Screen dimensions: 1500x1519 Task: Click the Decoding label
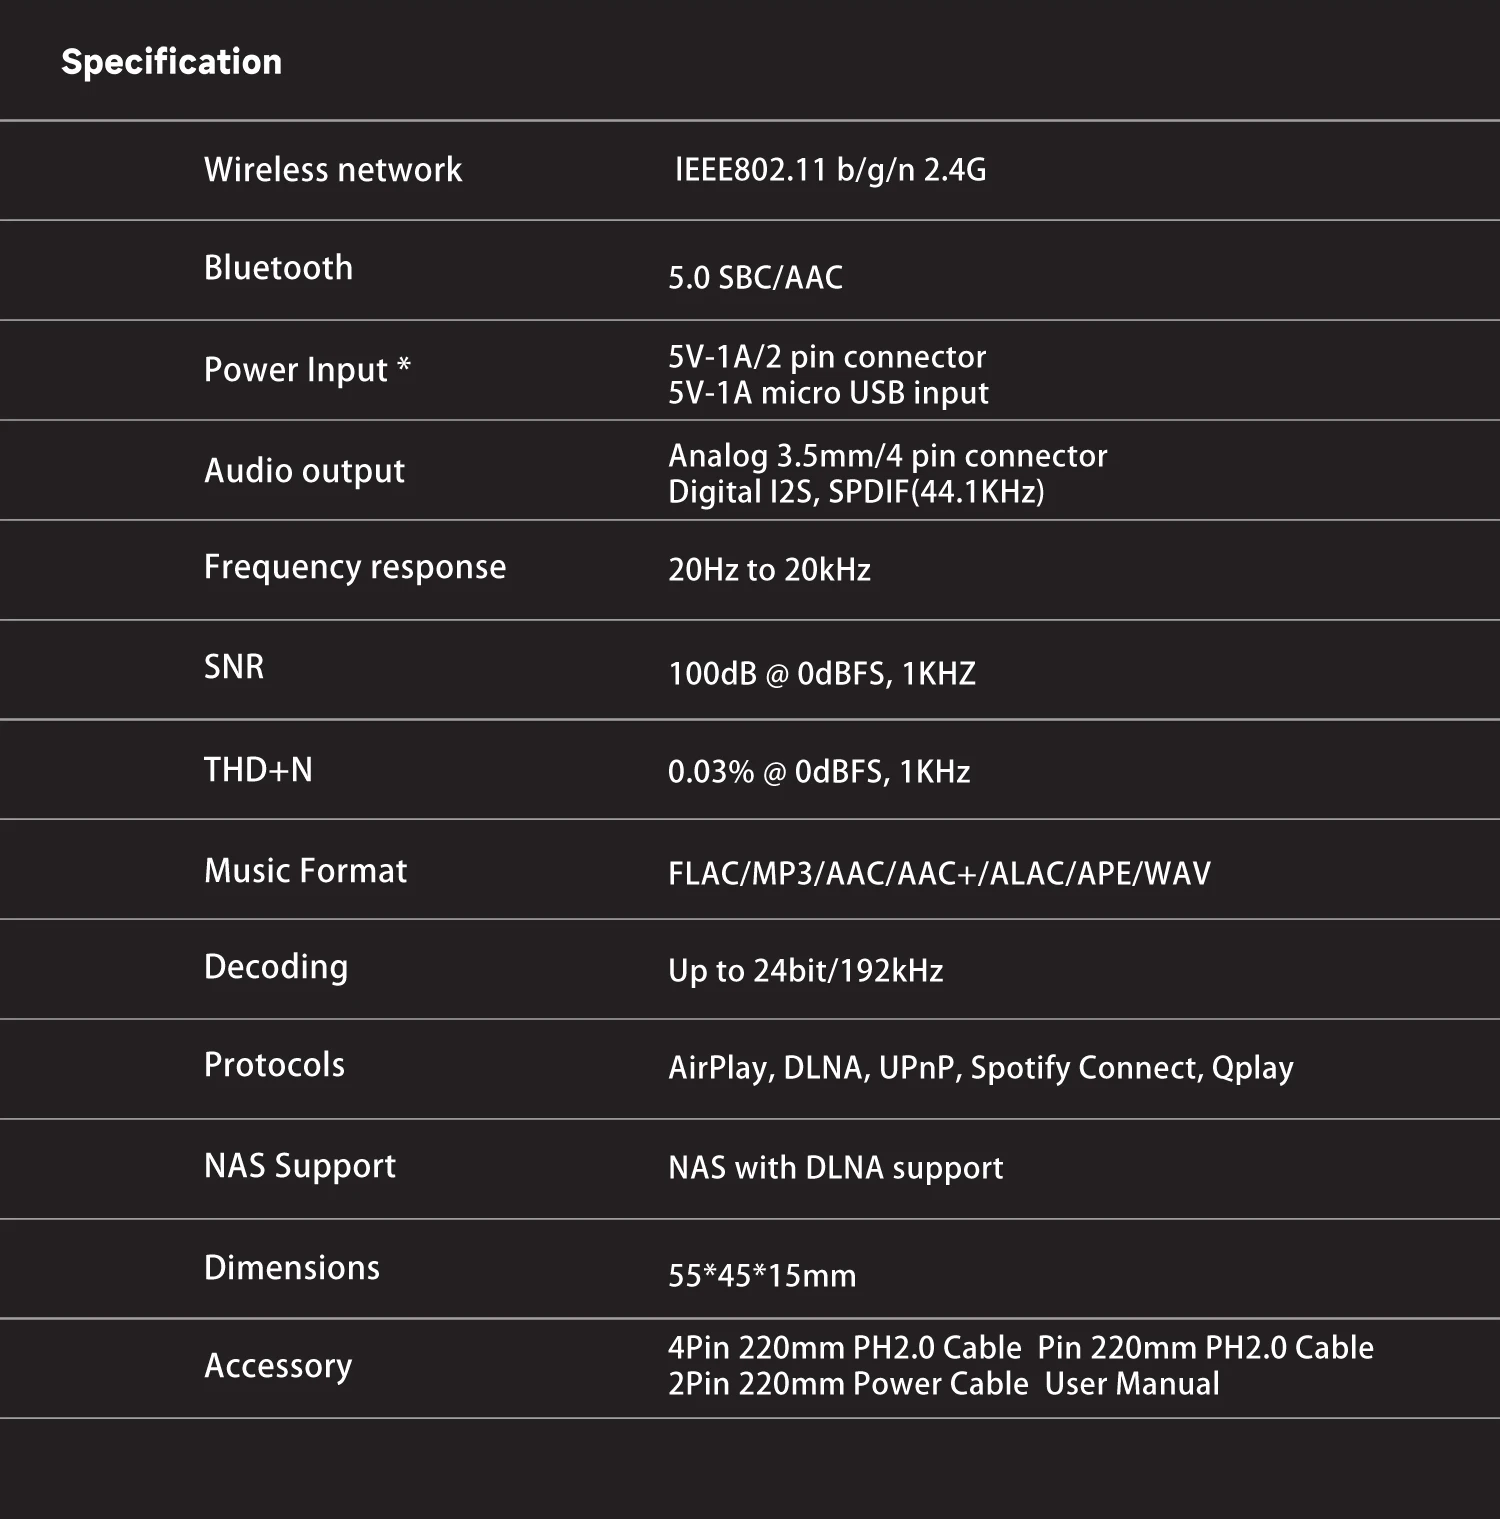276,967
